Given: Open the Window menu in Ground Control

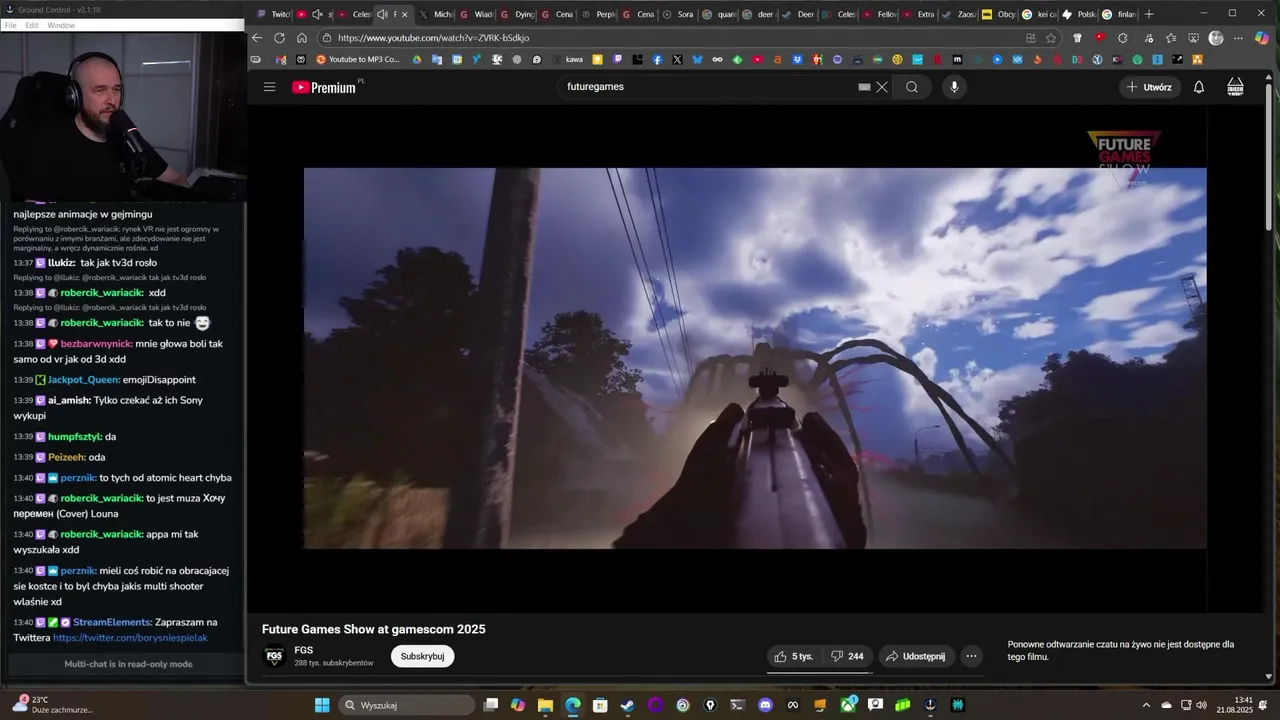Looking at the screenshot, I should 61,25.
